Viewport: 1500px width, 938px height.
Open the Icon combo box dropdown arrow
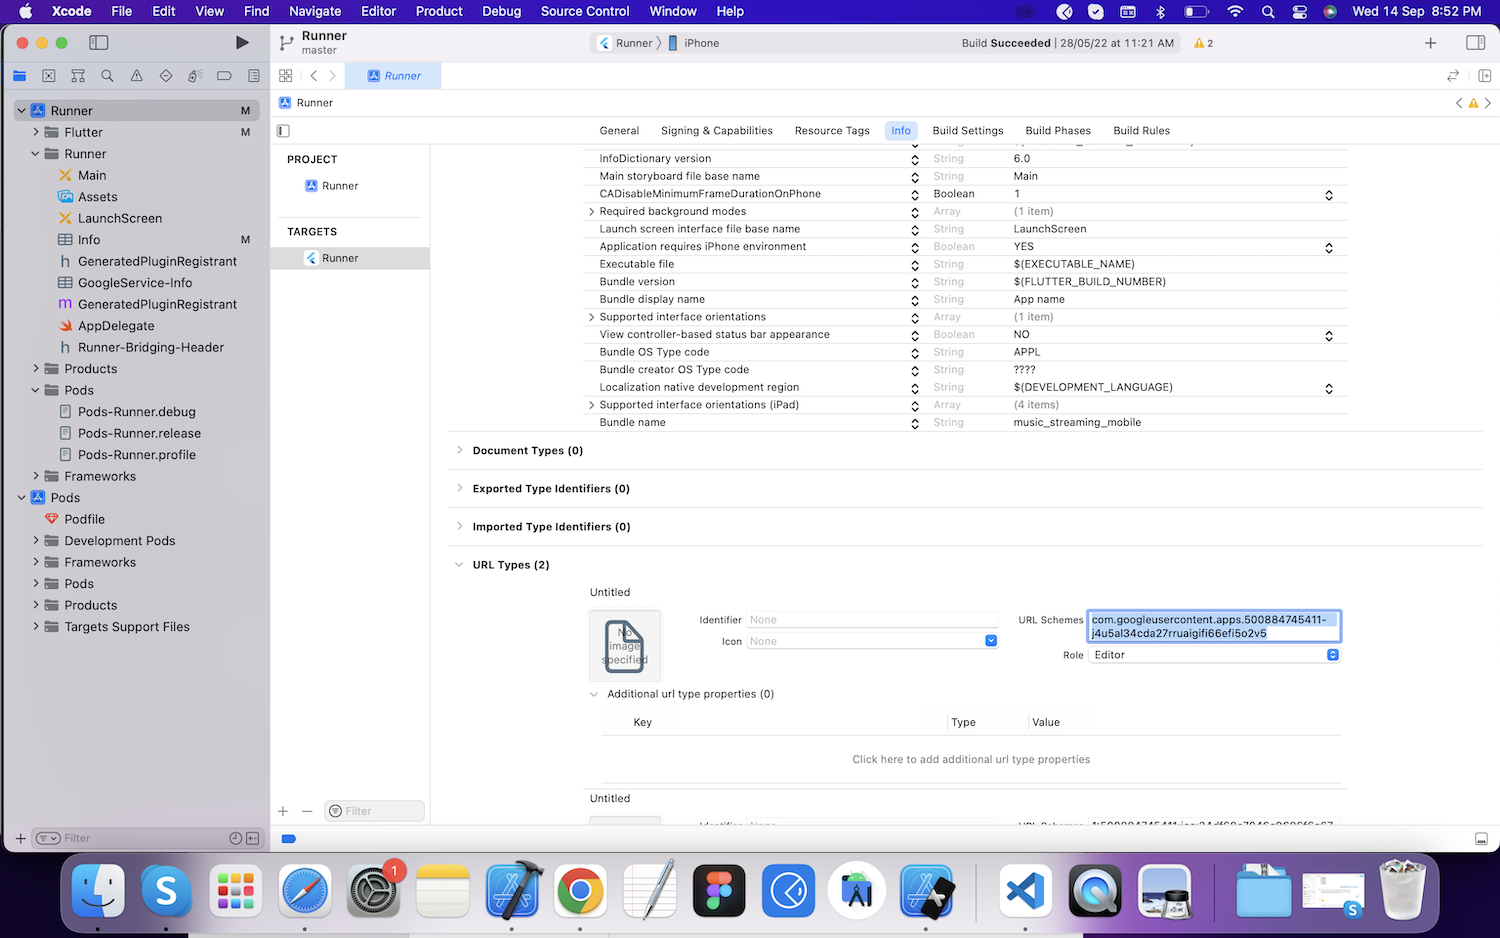[x=991, y=641]
